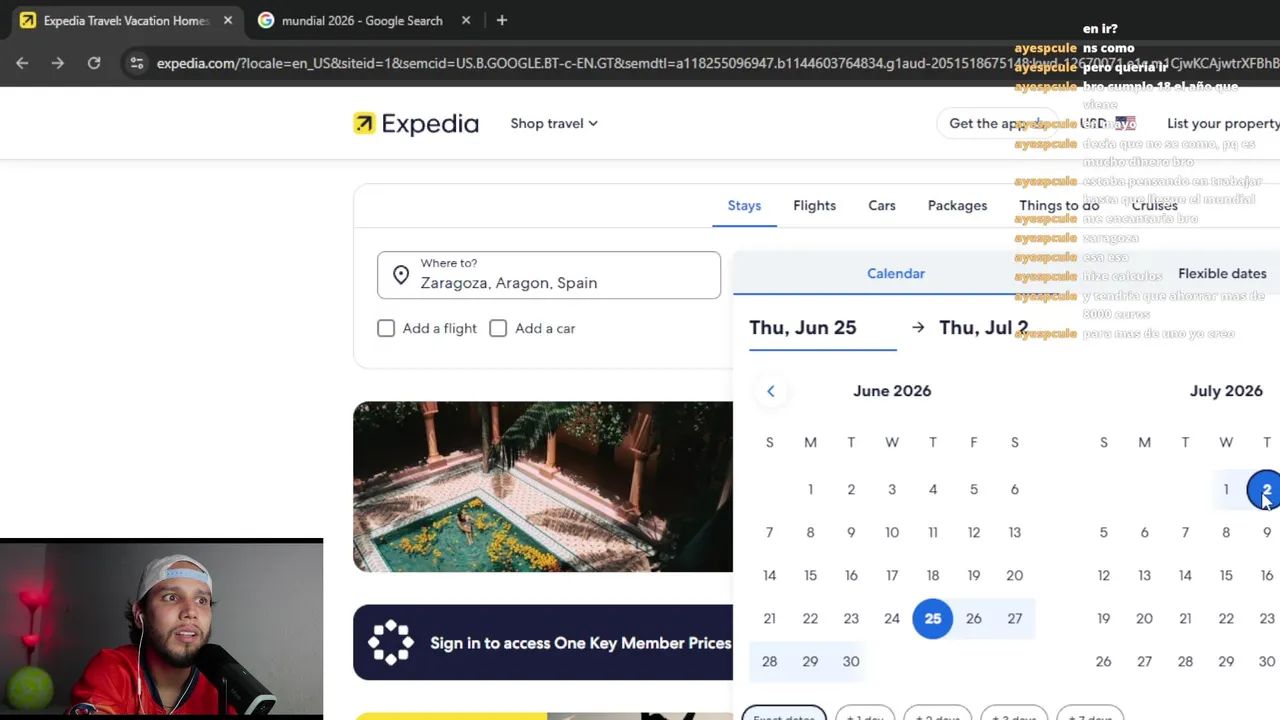
Task: Select the Things to do tab
Action: coord(1059,205)
